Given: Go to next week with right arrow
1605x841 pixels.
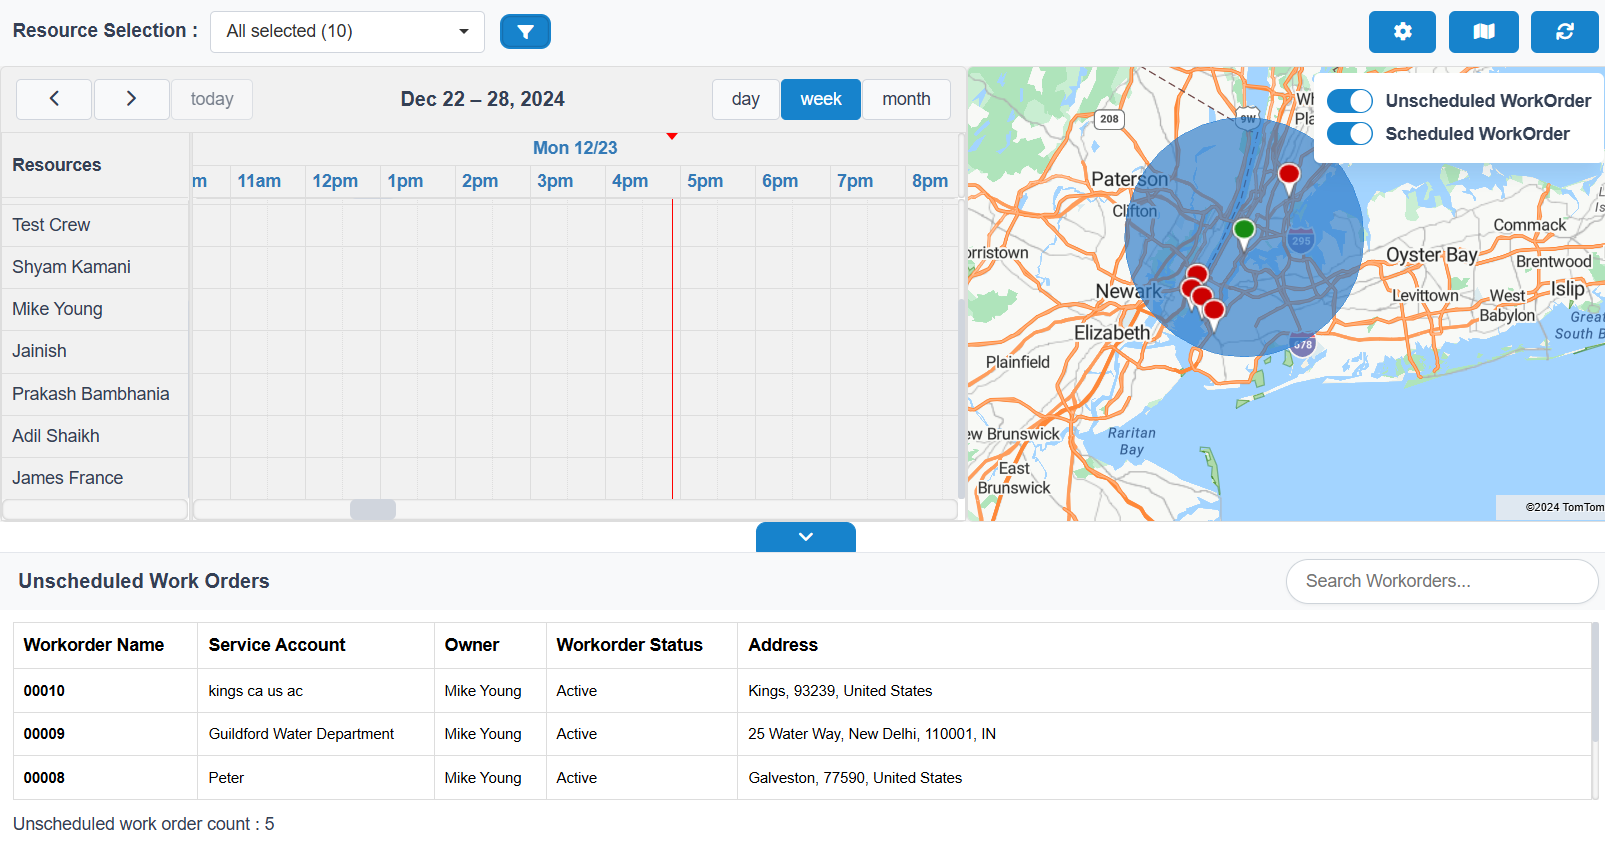Looking at the screenshot, I should (131, 99).
